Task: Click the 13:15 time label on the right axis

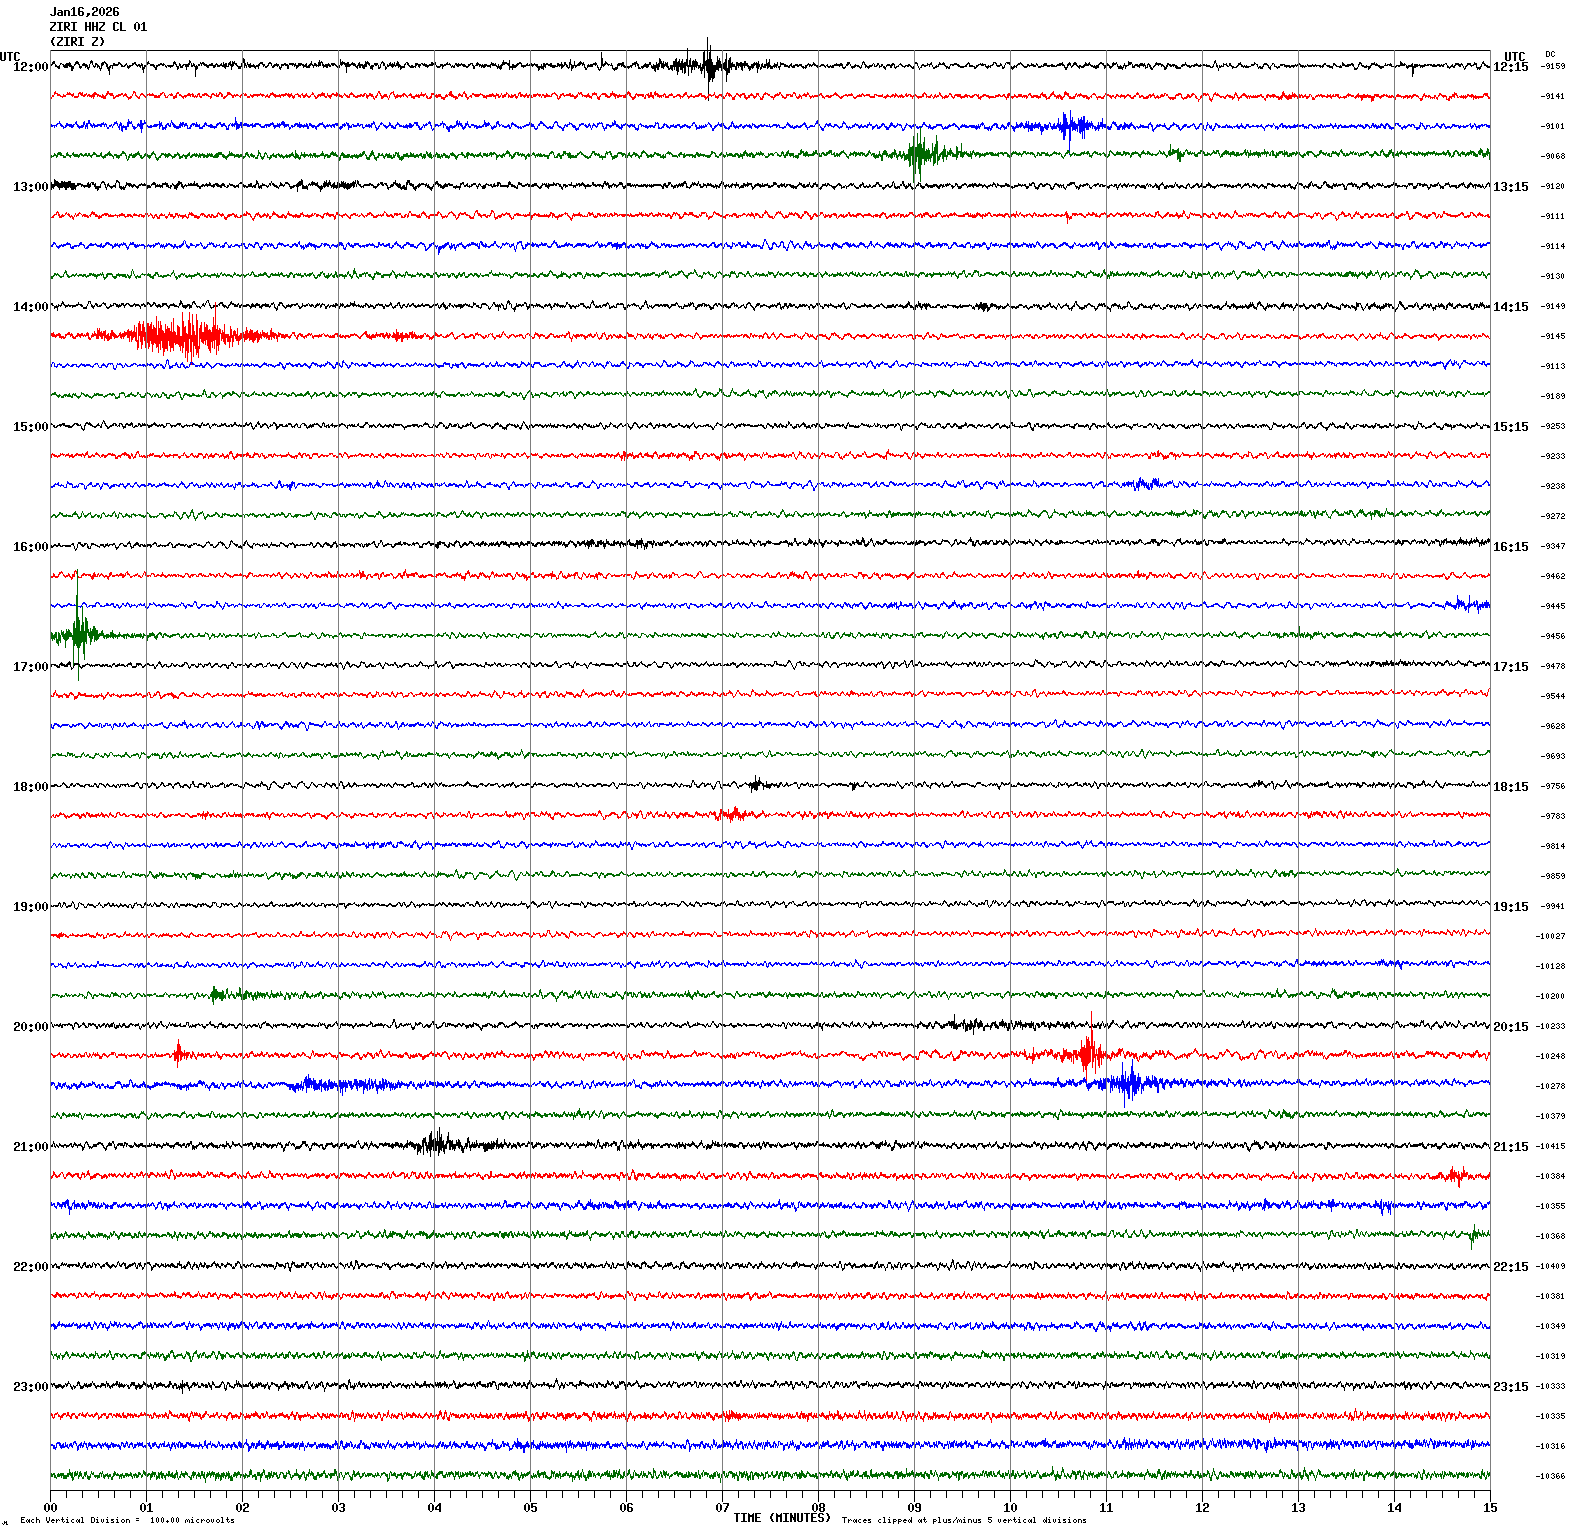Action: point(1510,187)
